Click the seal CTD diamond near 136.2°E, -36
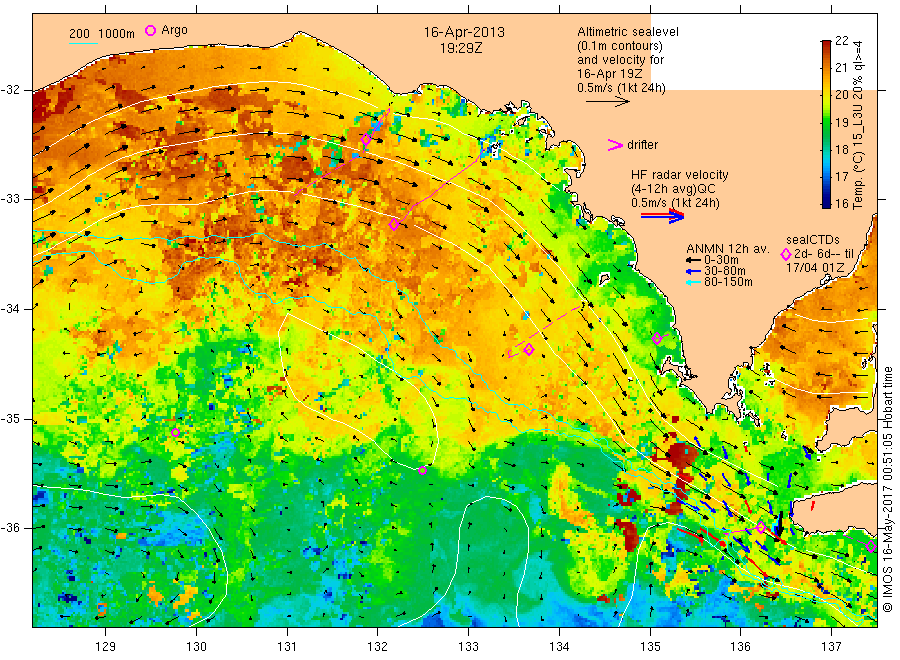 click(761, 527)
